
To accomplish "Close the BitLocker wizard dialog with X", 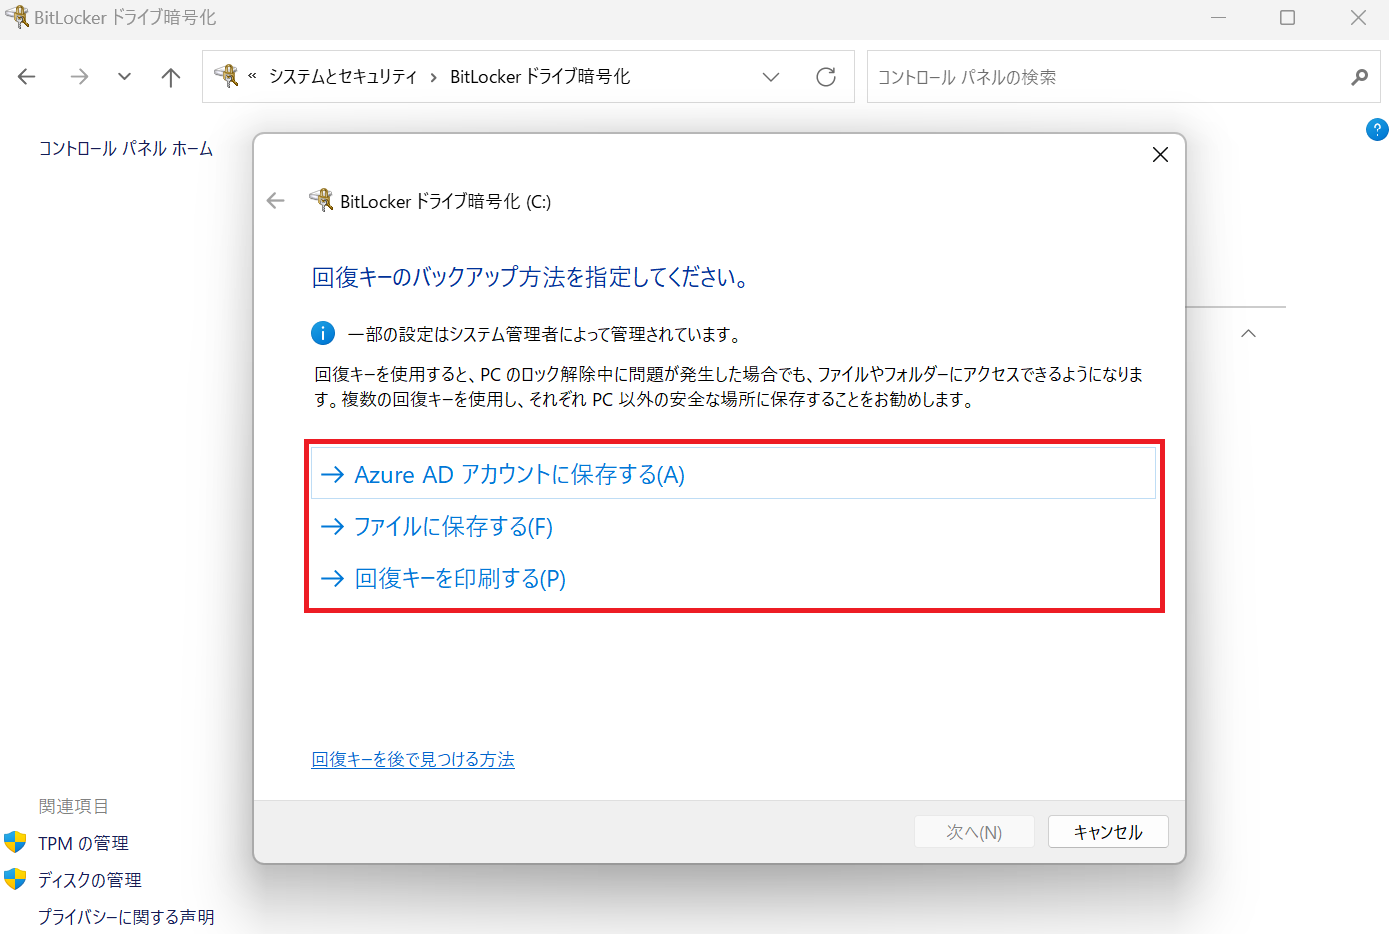I will 1160,155.
